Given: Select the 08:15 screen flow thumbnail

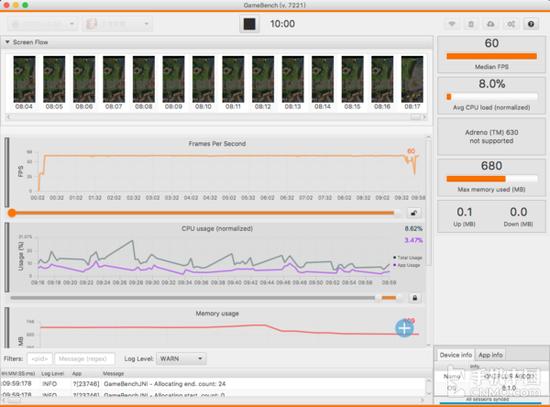Looking at the screenshot, I should click(x=352, y=79).
